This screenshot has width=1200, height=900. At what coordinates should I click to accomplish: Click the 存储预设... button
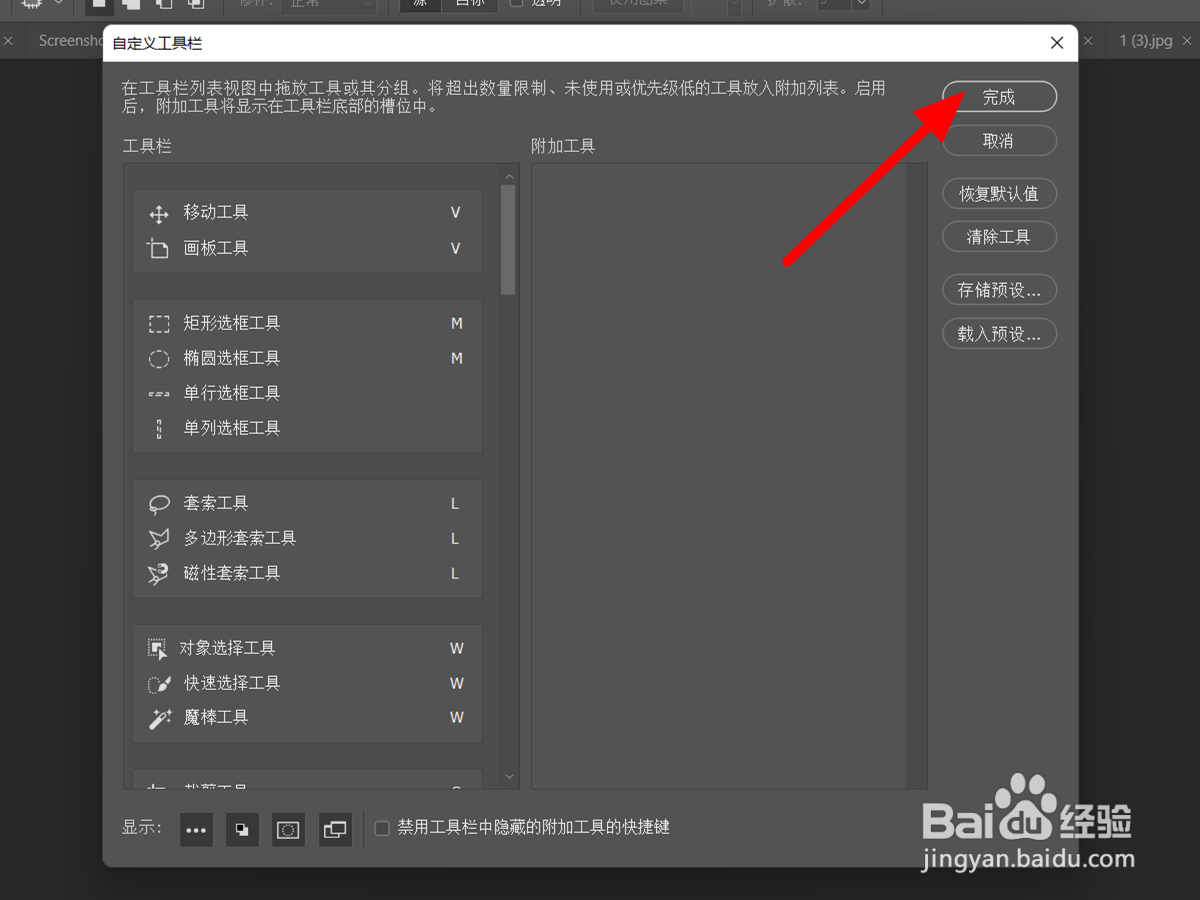pyautogui.click(x=999, y=290)
